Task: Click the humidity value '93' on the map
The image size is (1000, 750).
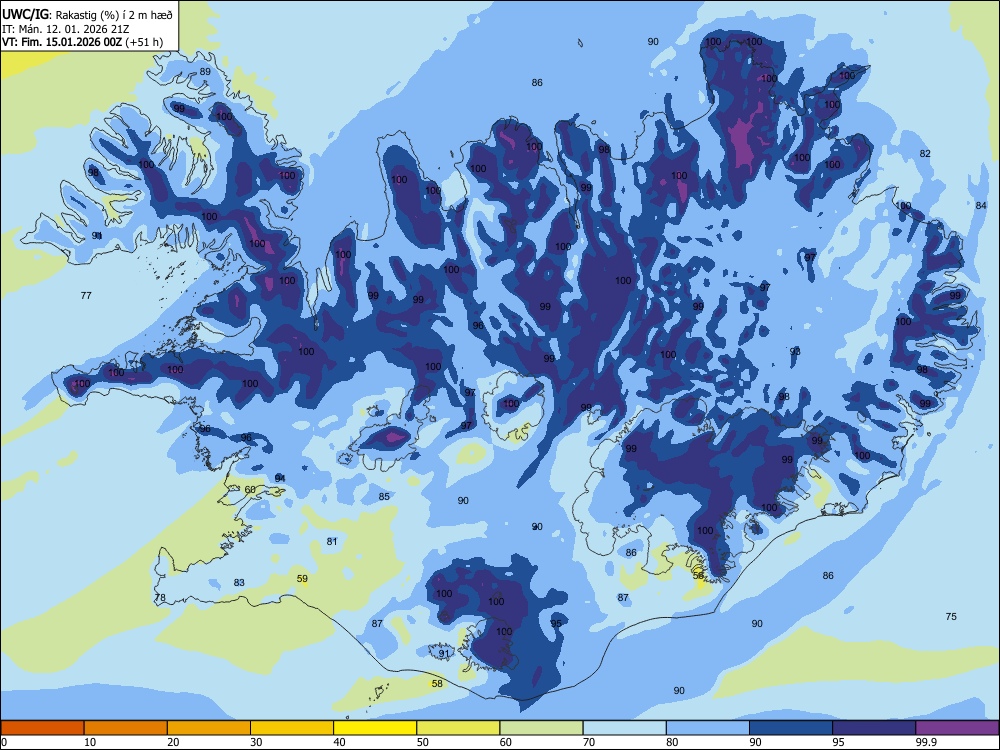Action: coord(795,351)
